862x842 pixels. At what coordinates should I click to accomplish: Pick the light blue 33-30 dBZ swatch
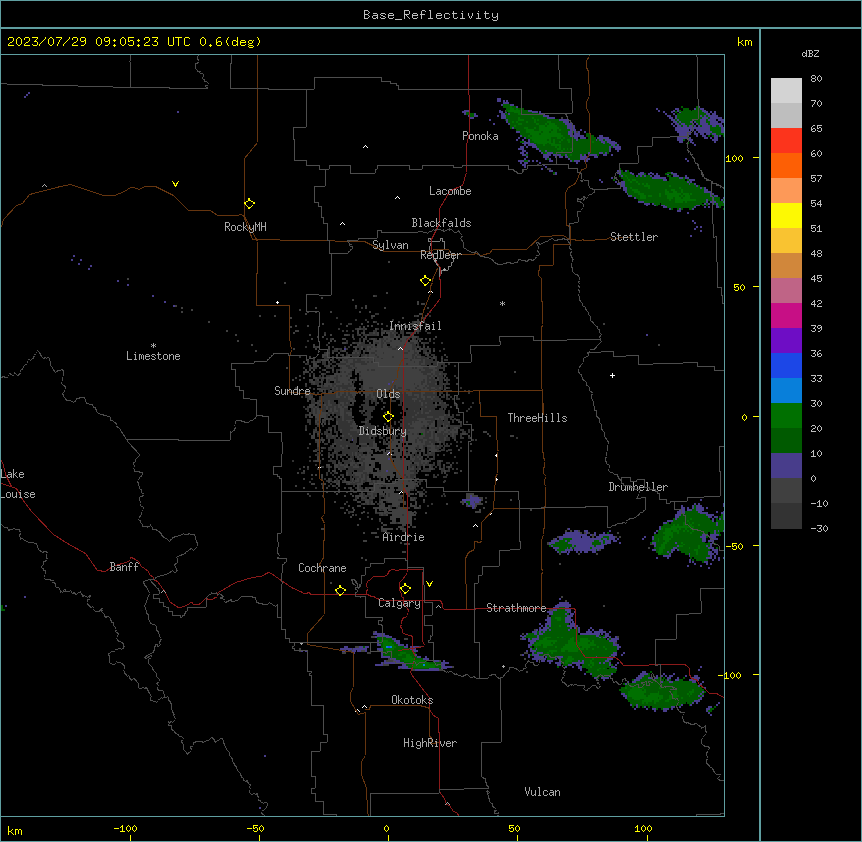[786, 391]
